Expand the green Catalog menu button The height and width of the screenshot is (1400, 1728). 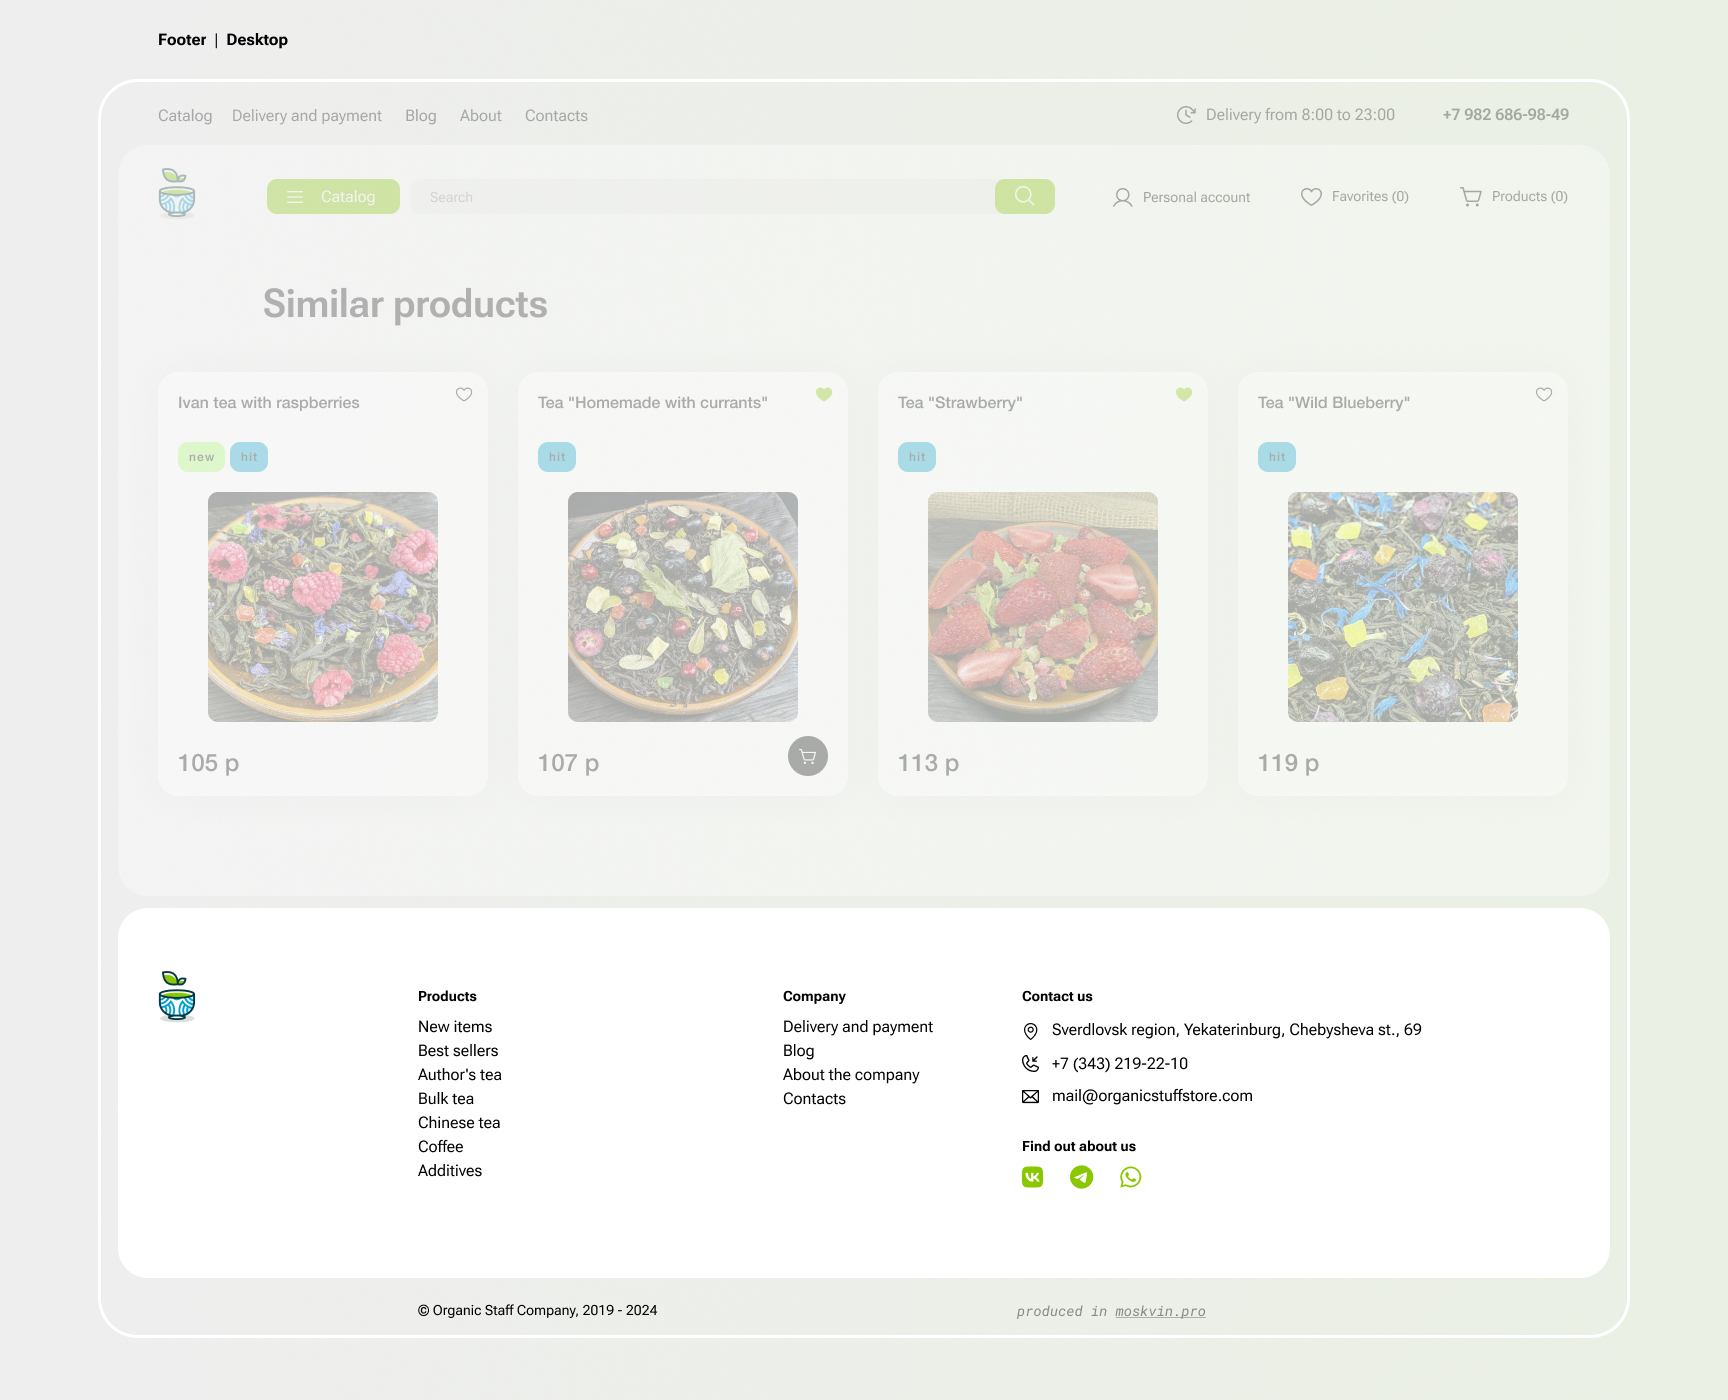[333, 197]
